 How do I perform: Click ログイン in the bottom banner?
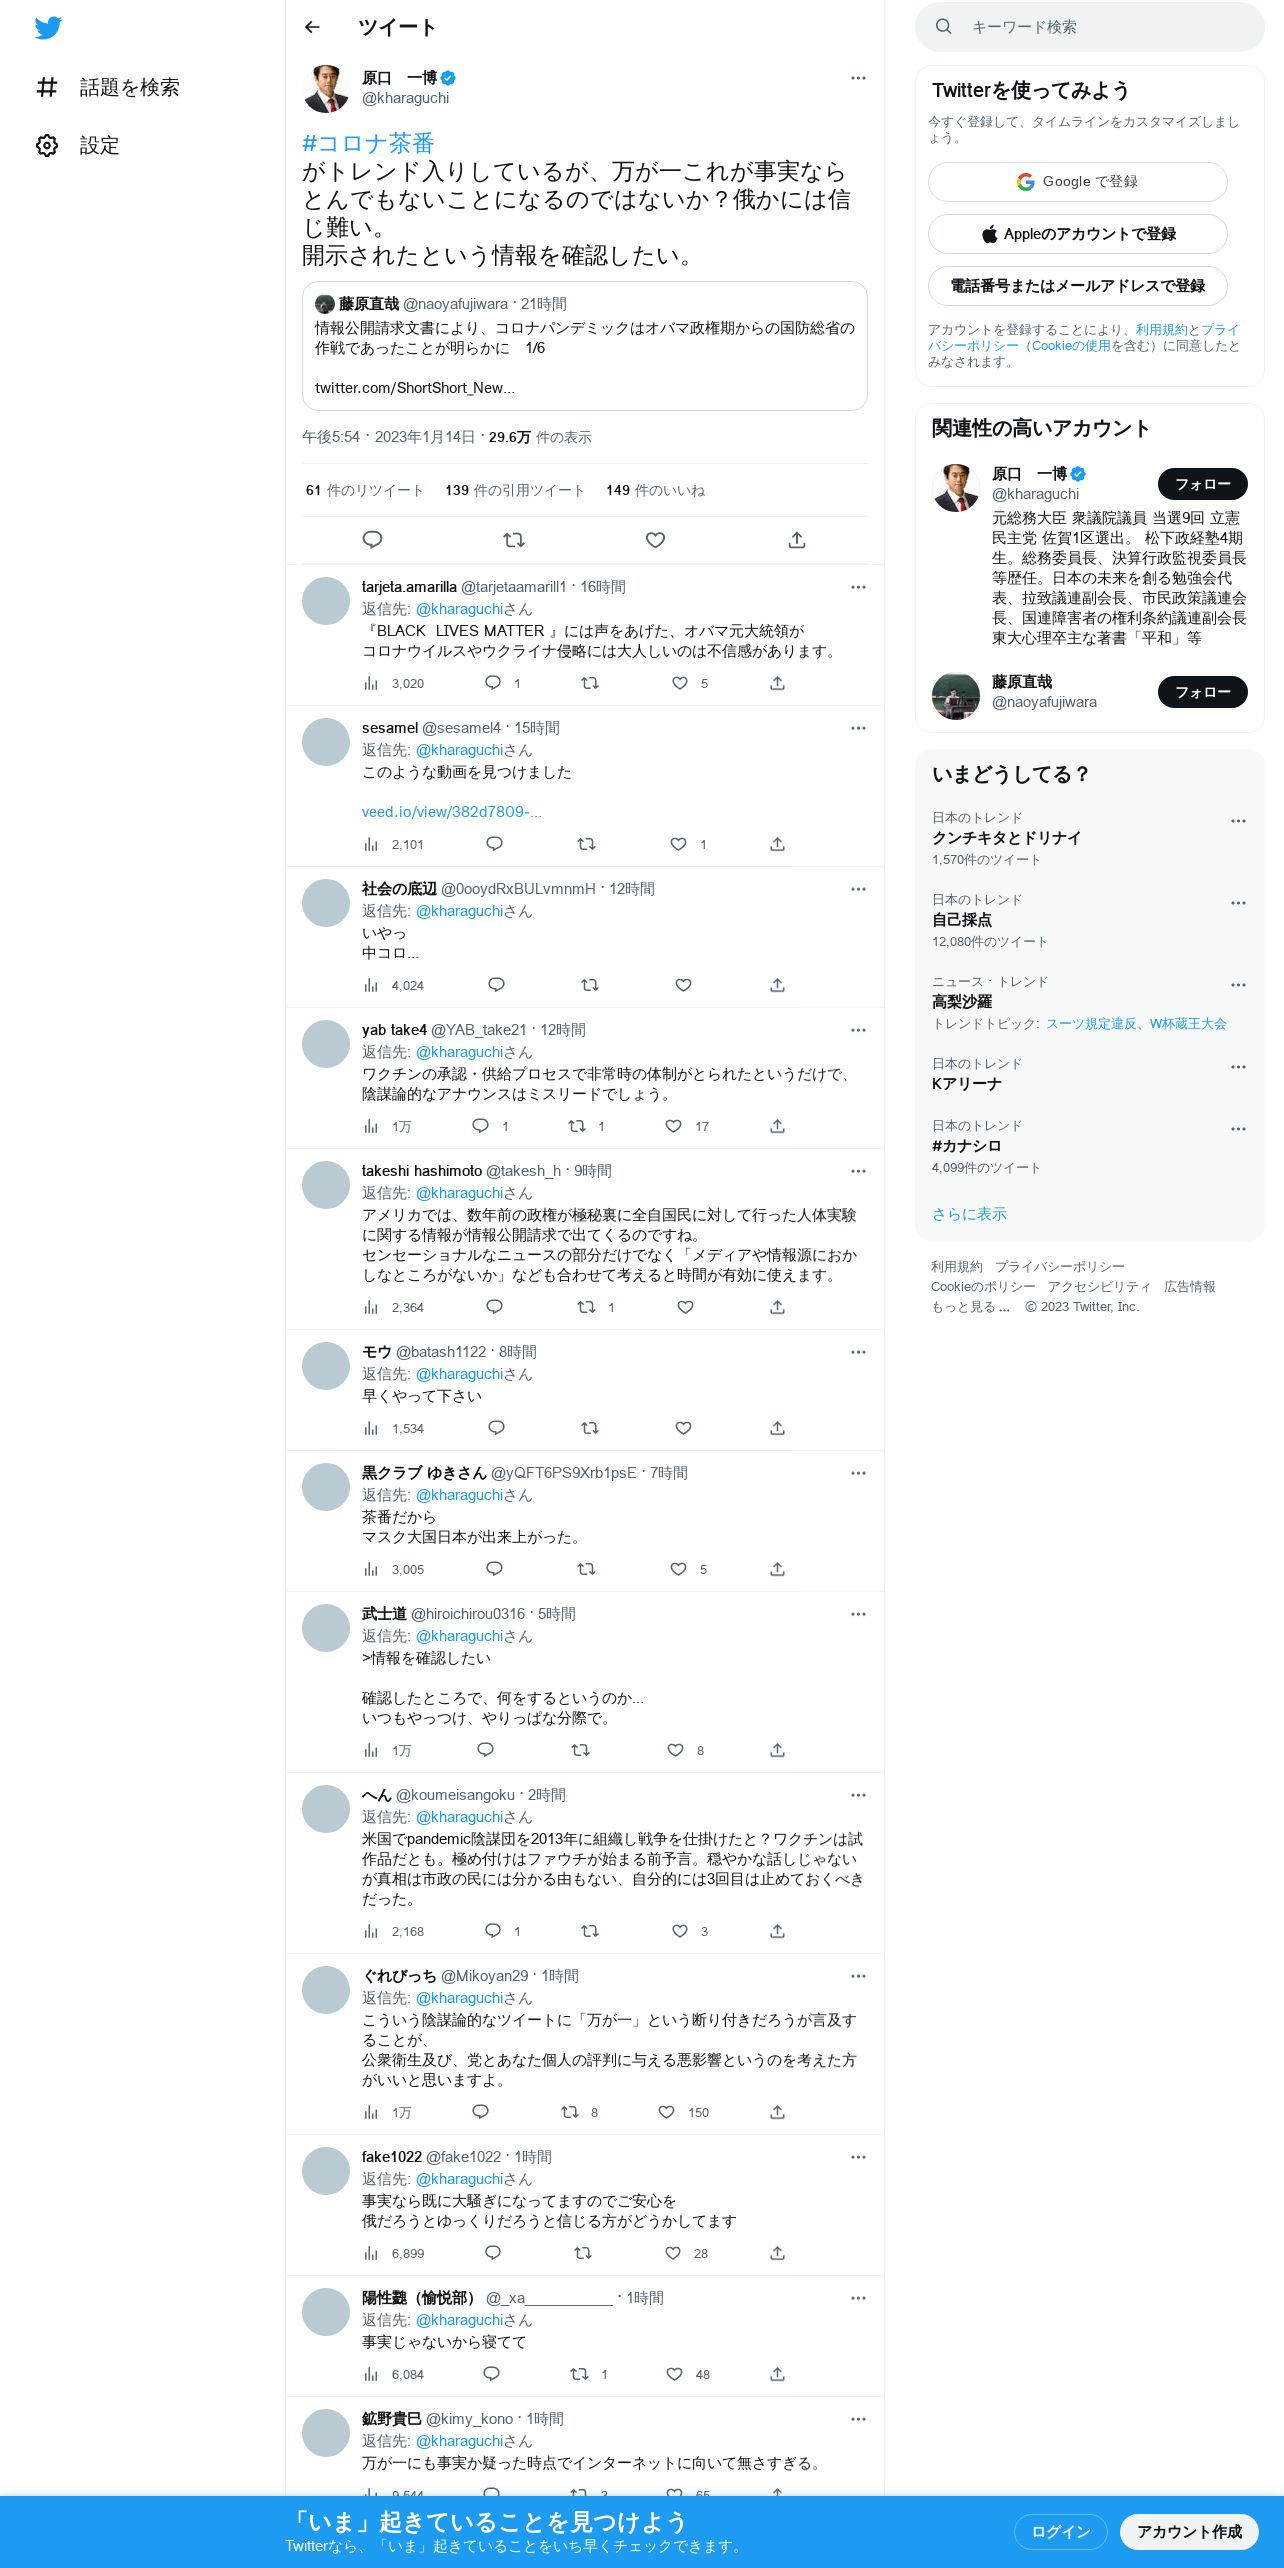pos(1060,2532)
